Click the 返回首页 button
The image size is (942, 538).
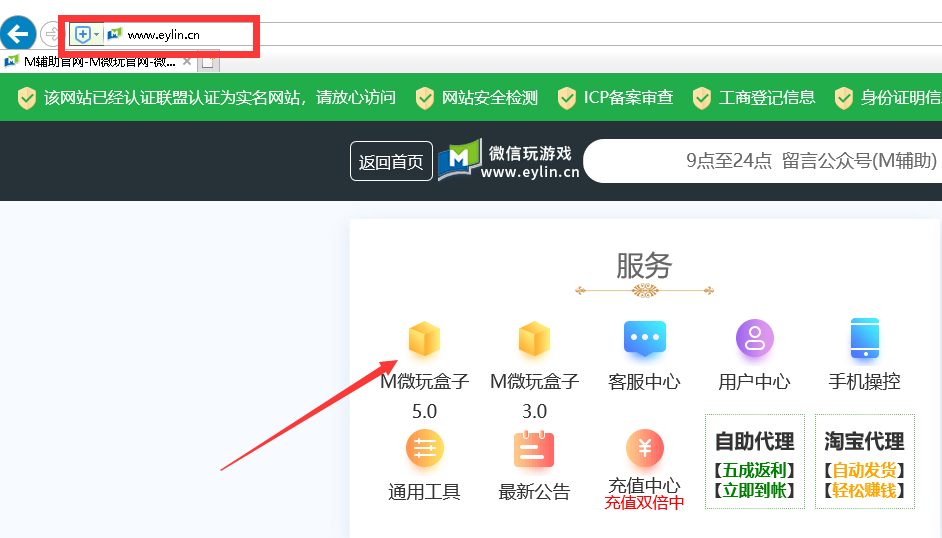click(391, 162)
